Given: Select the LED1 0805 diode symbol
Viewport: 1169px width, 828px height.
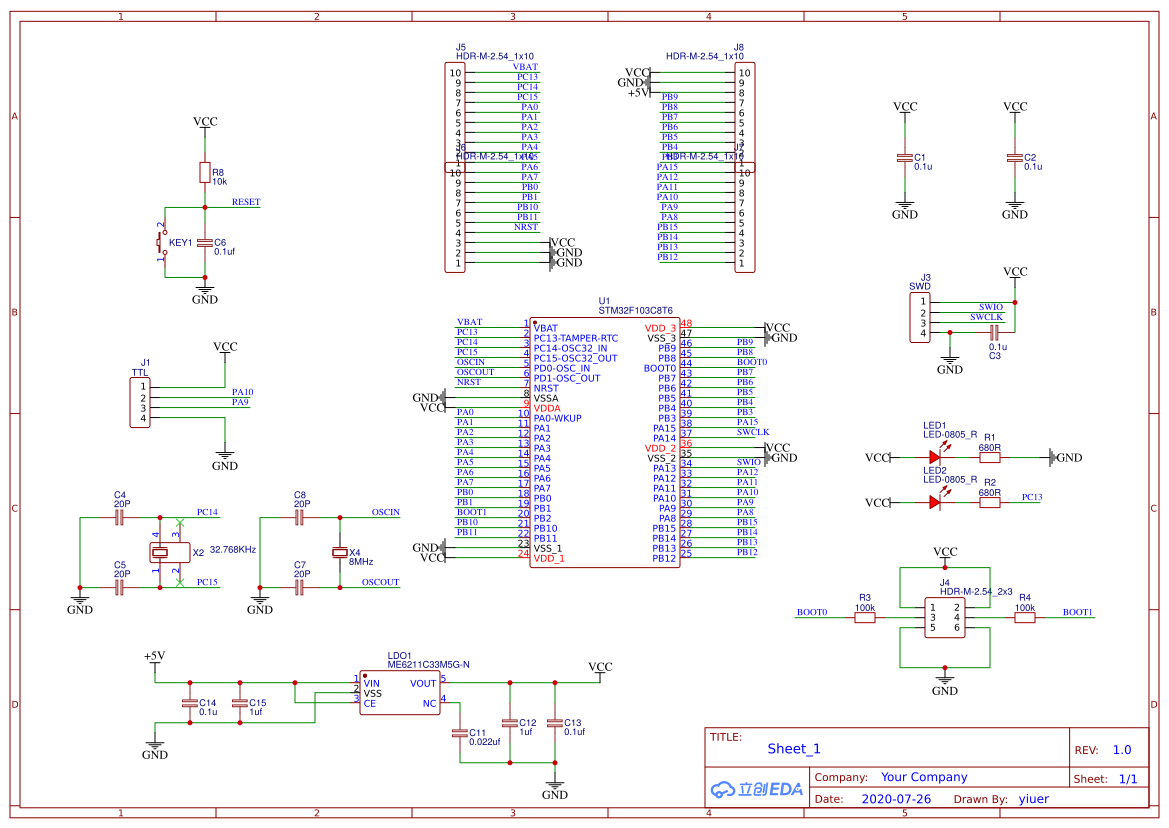Looking at the screenshot, I should click(x=935, y=458).
